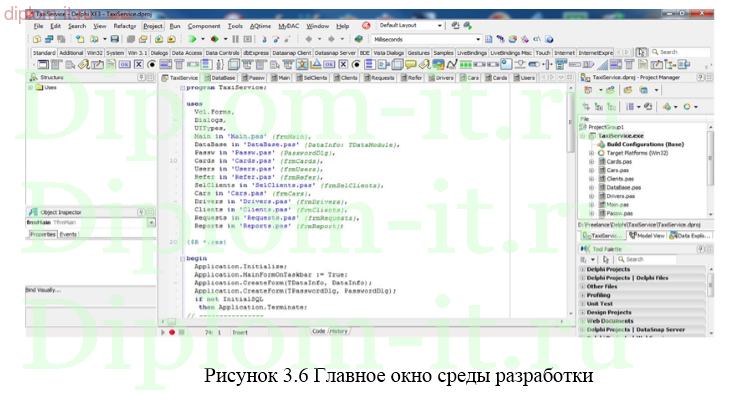The width and height of the screenshot is (739, 400).
Task: Switch to the History tab below editor
Action: (339, 331)
